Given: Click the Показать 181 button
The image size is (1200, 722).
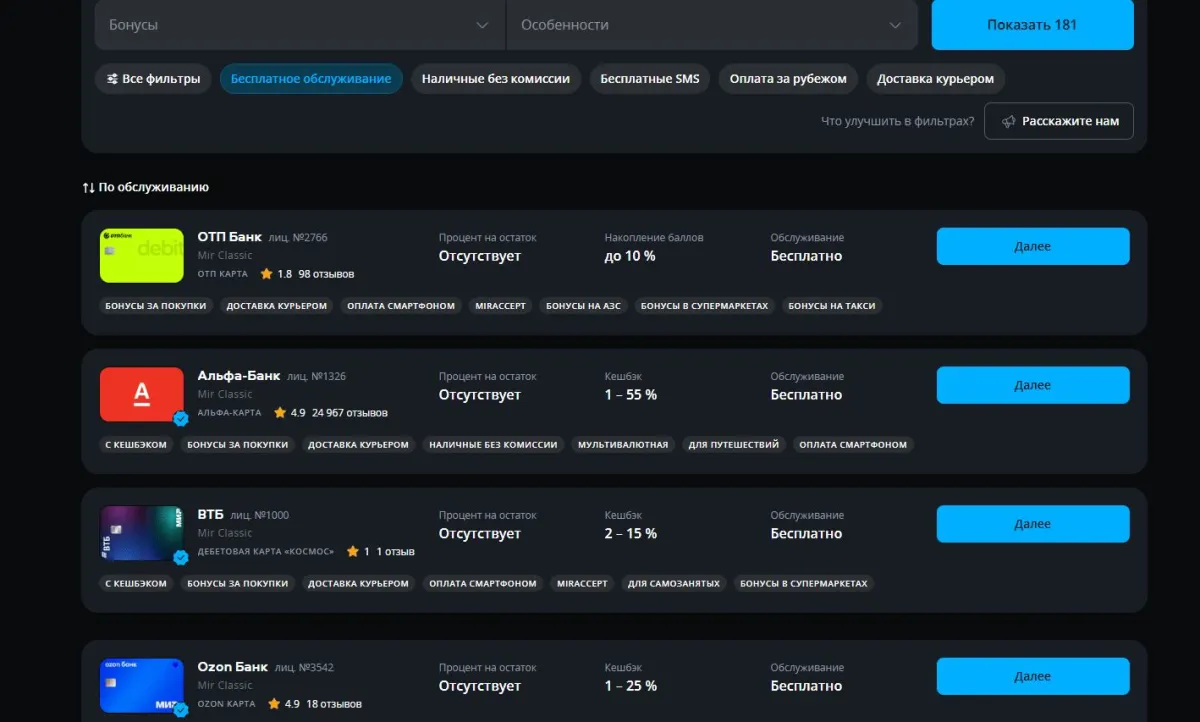Looking at the screenshot, I should [1032, 25].
